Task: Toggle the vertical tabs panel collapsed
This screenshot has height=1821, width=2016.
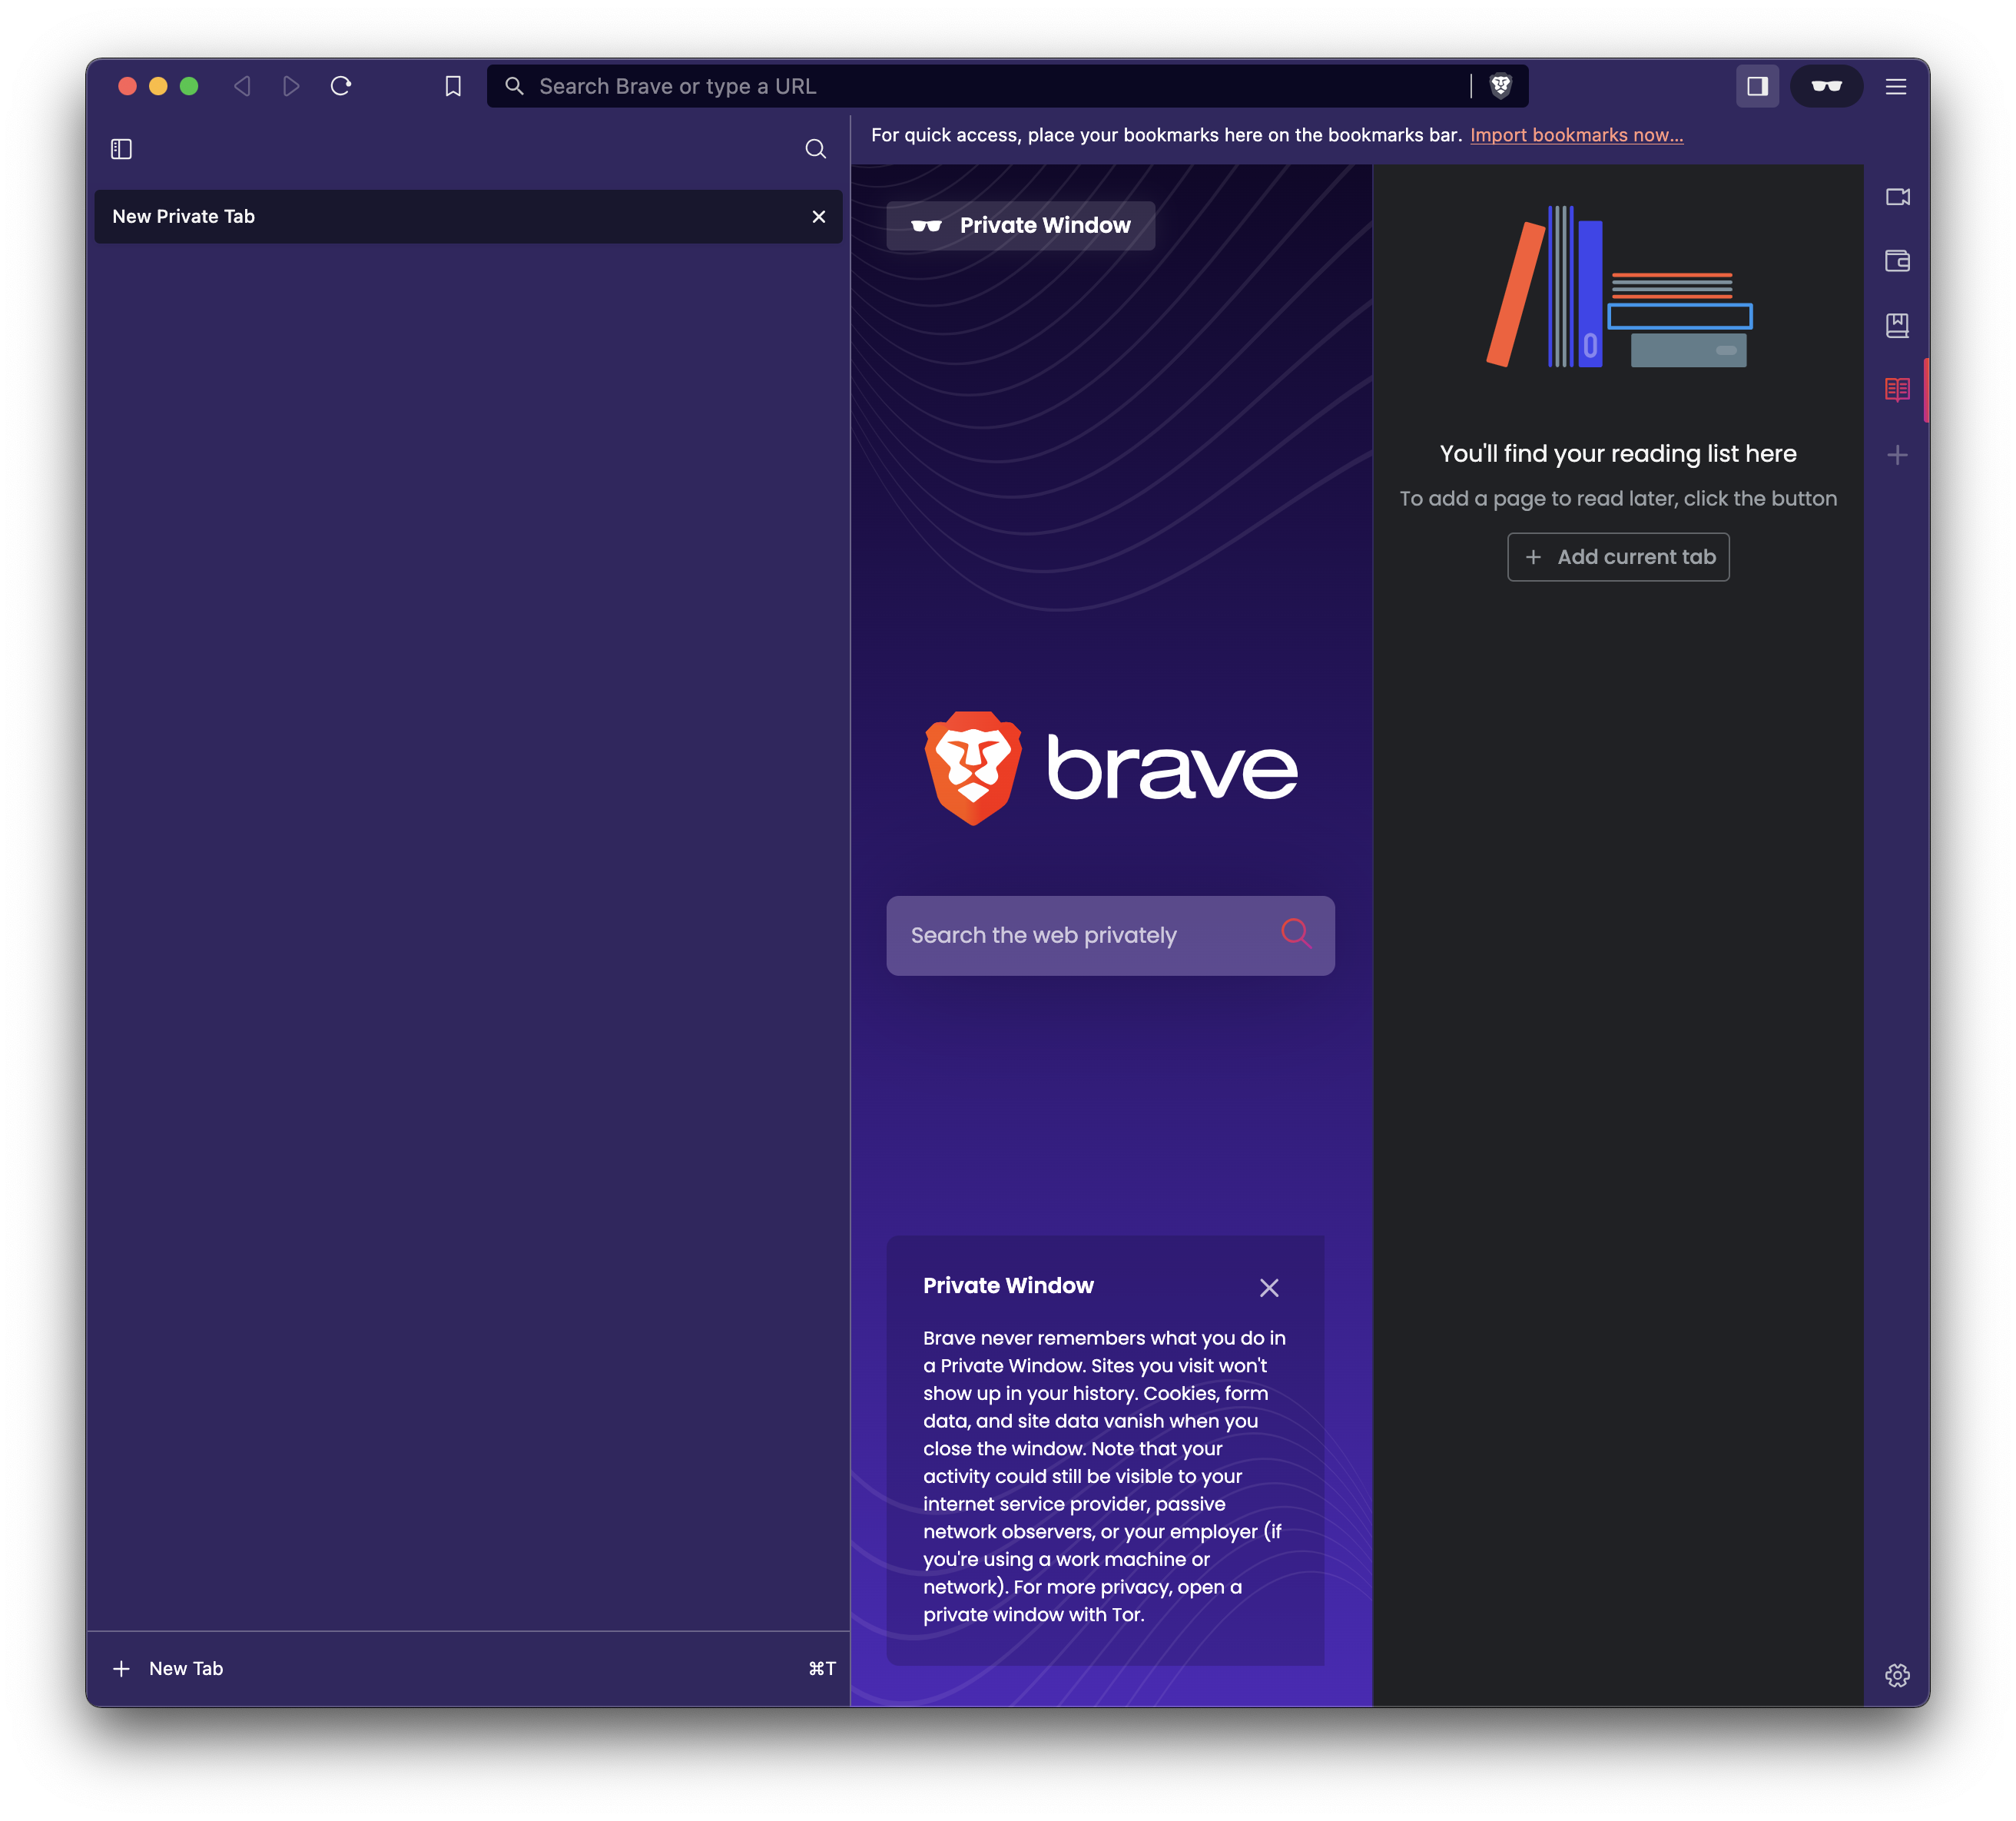Action: (x=121, y=148)
